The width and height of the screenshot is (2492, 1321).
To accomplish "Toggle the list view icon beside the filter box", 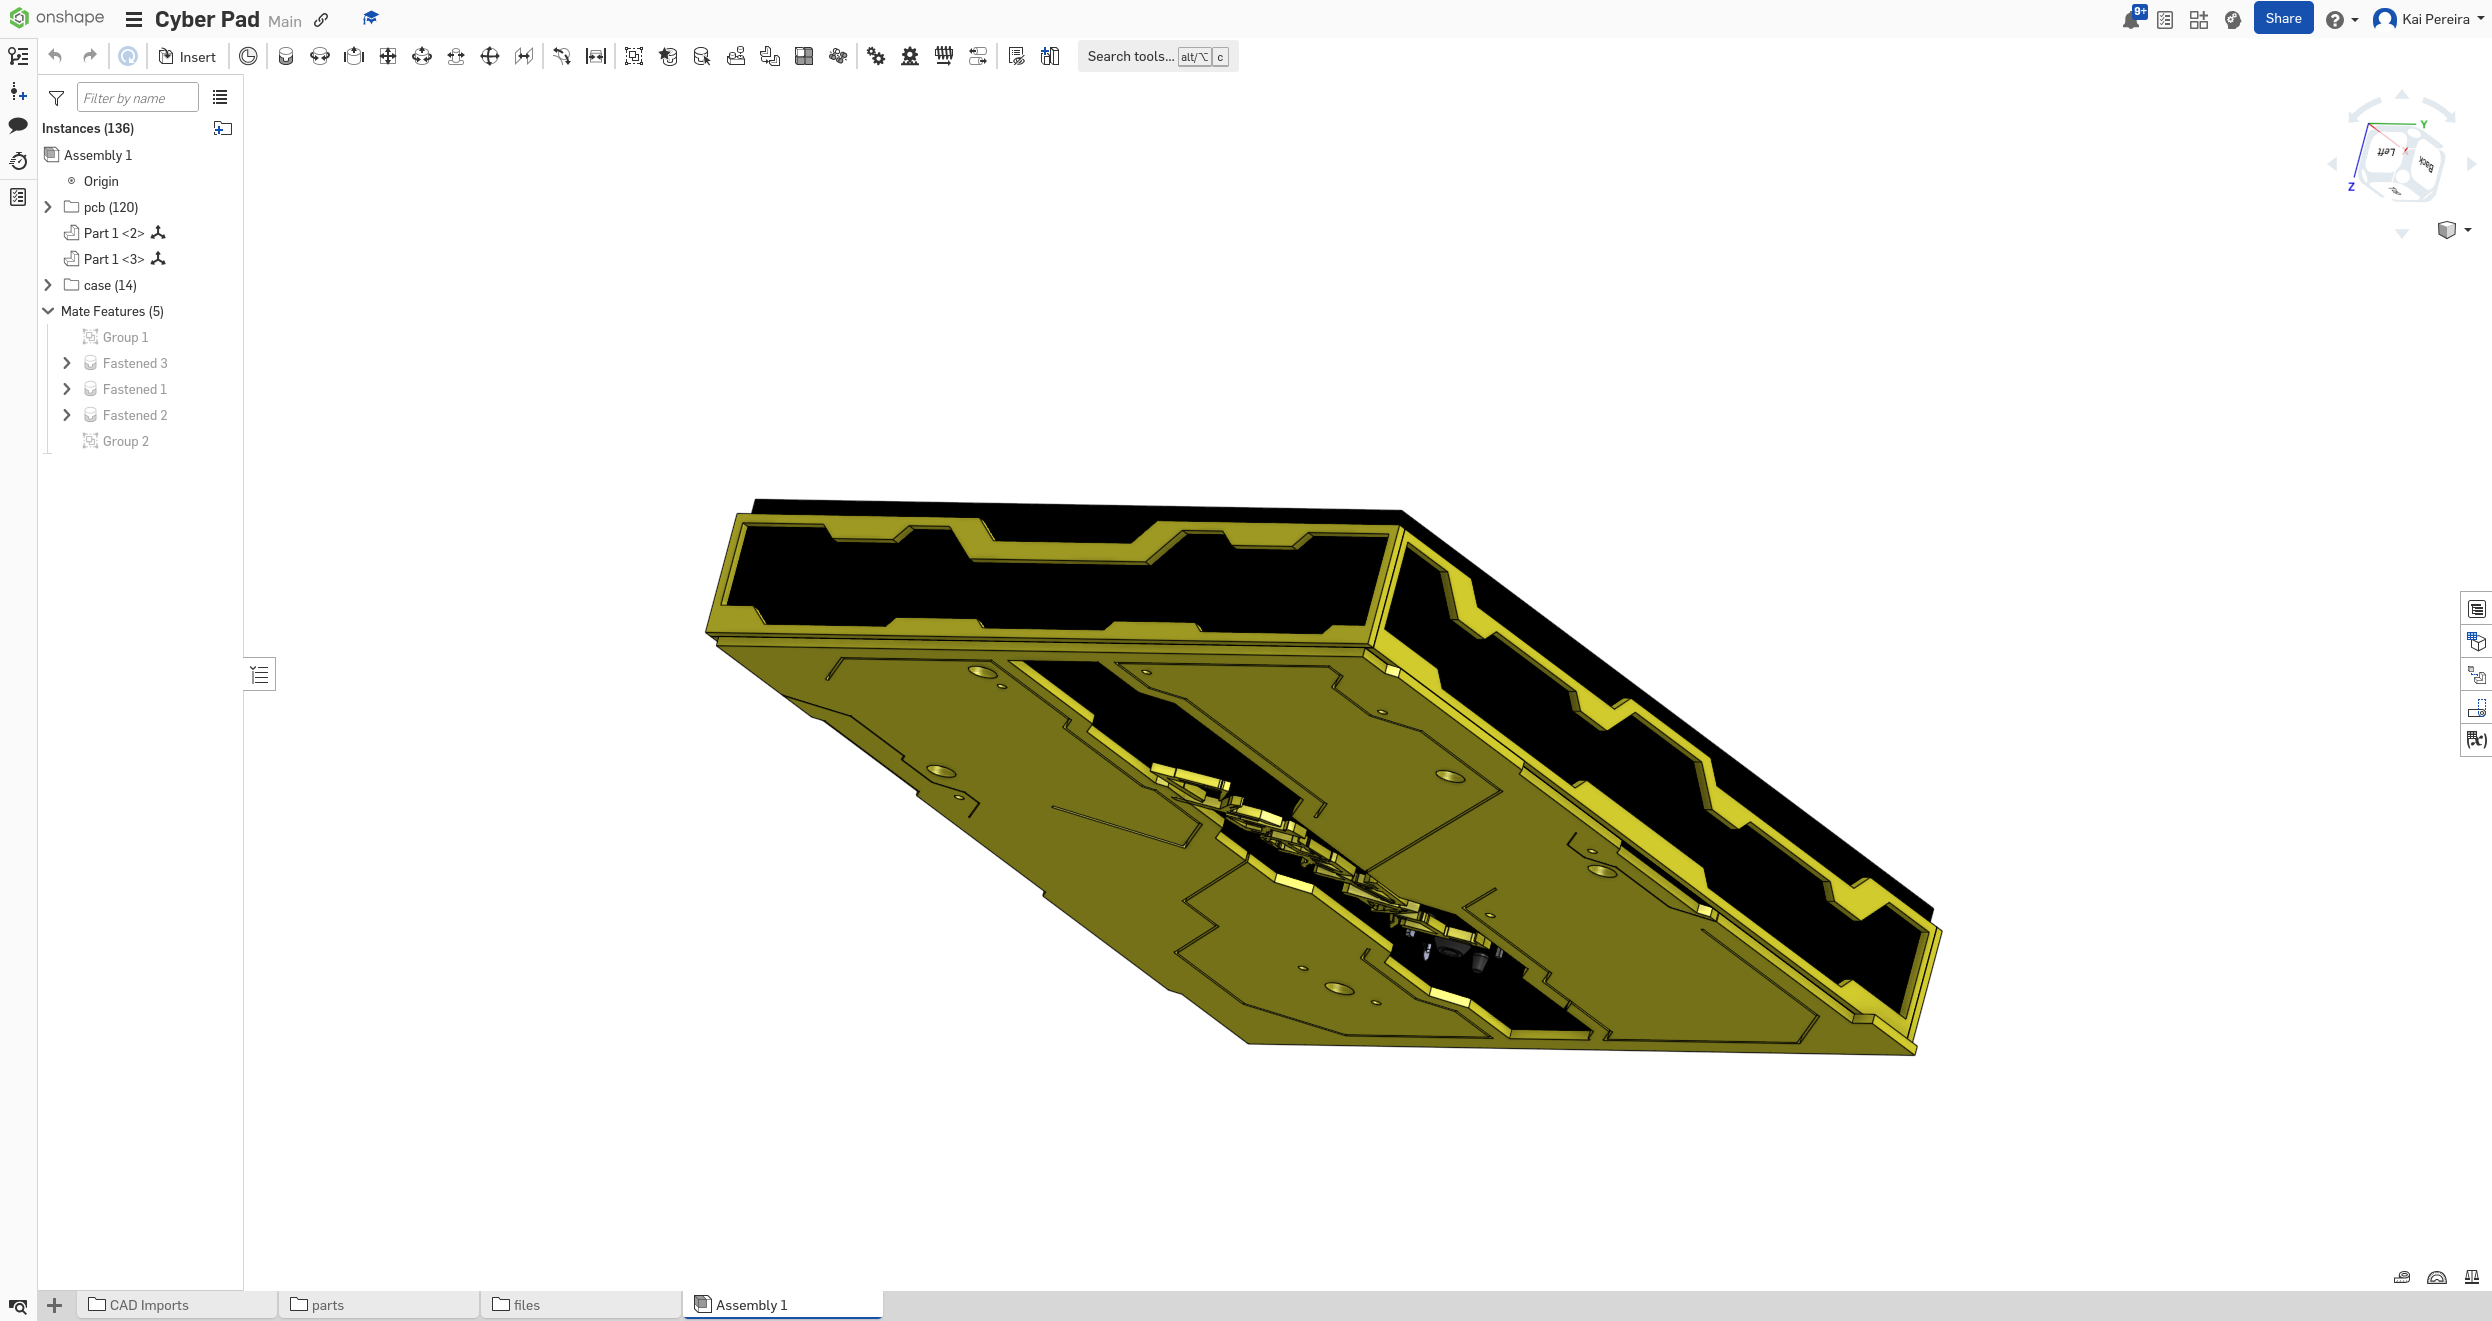I will tap(220, 97).
